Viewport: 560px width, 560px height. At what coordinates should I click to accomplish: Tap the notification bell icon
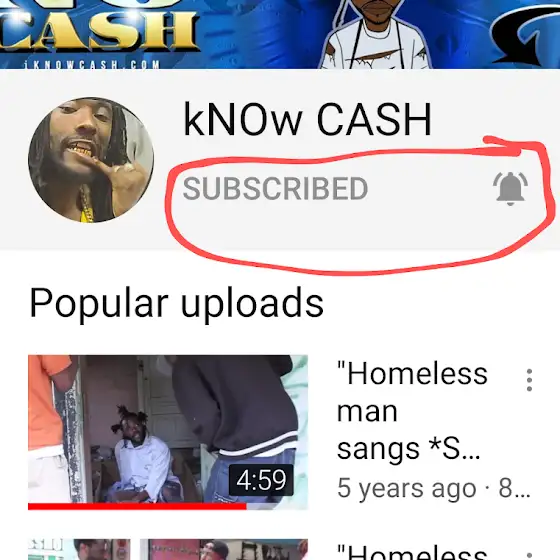coord(510,189)
